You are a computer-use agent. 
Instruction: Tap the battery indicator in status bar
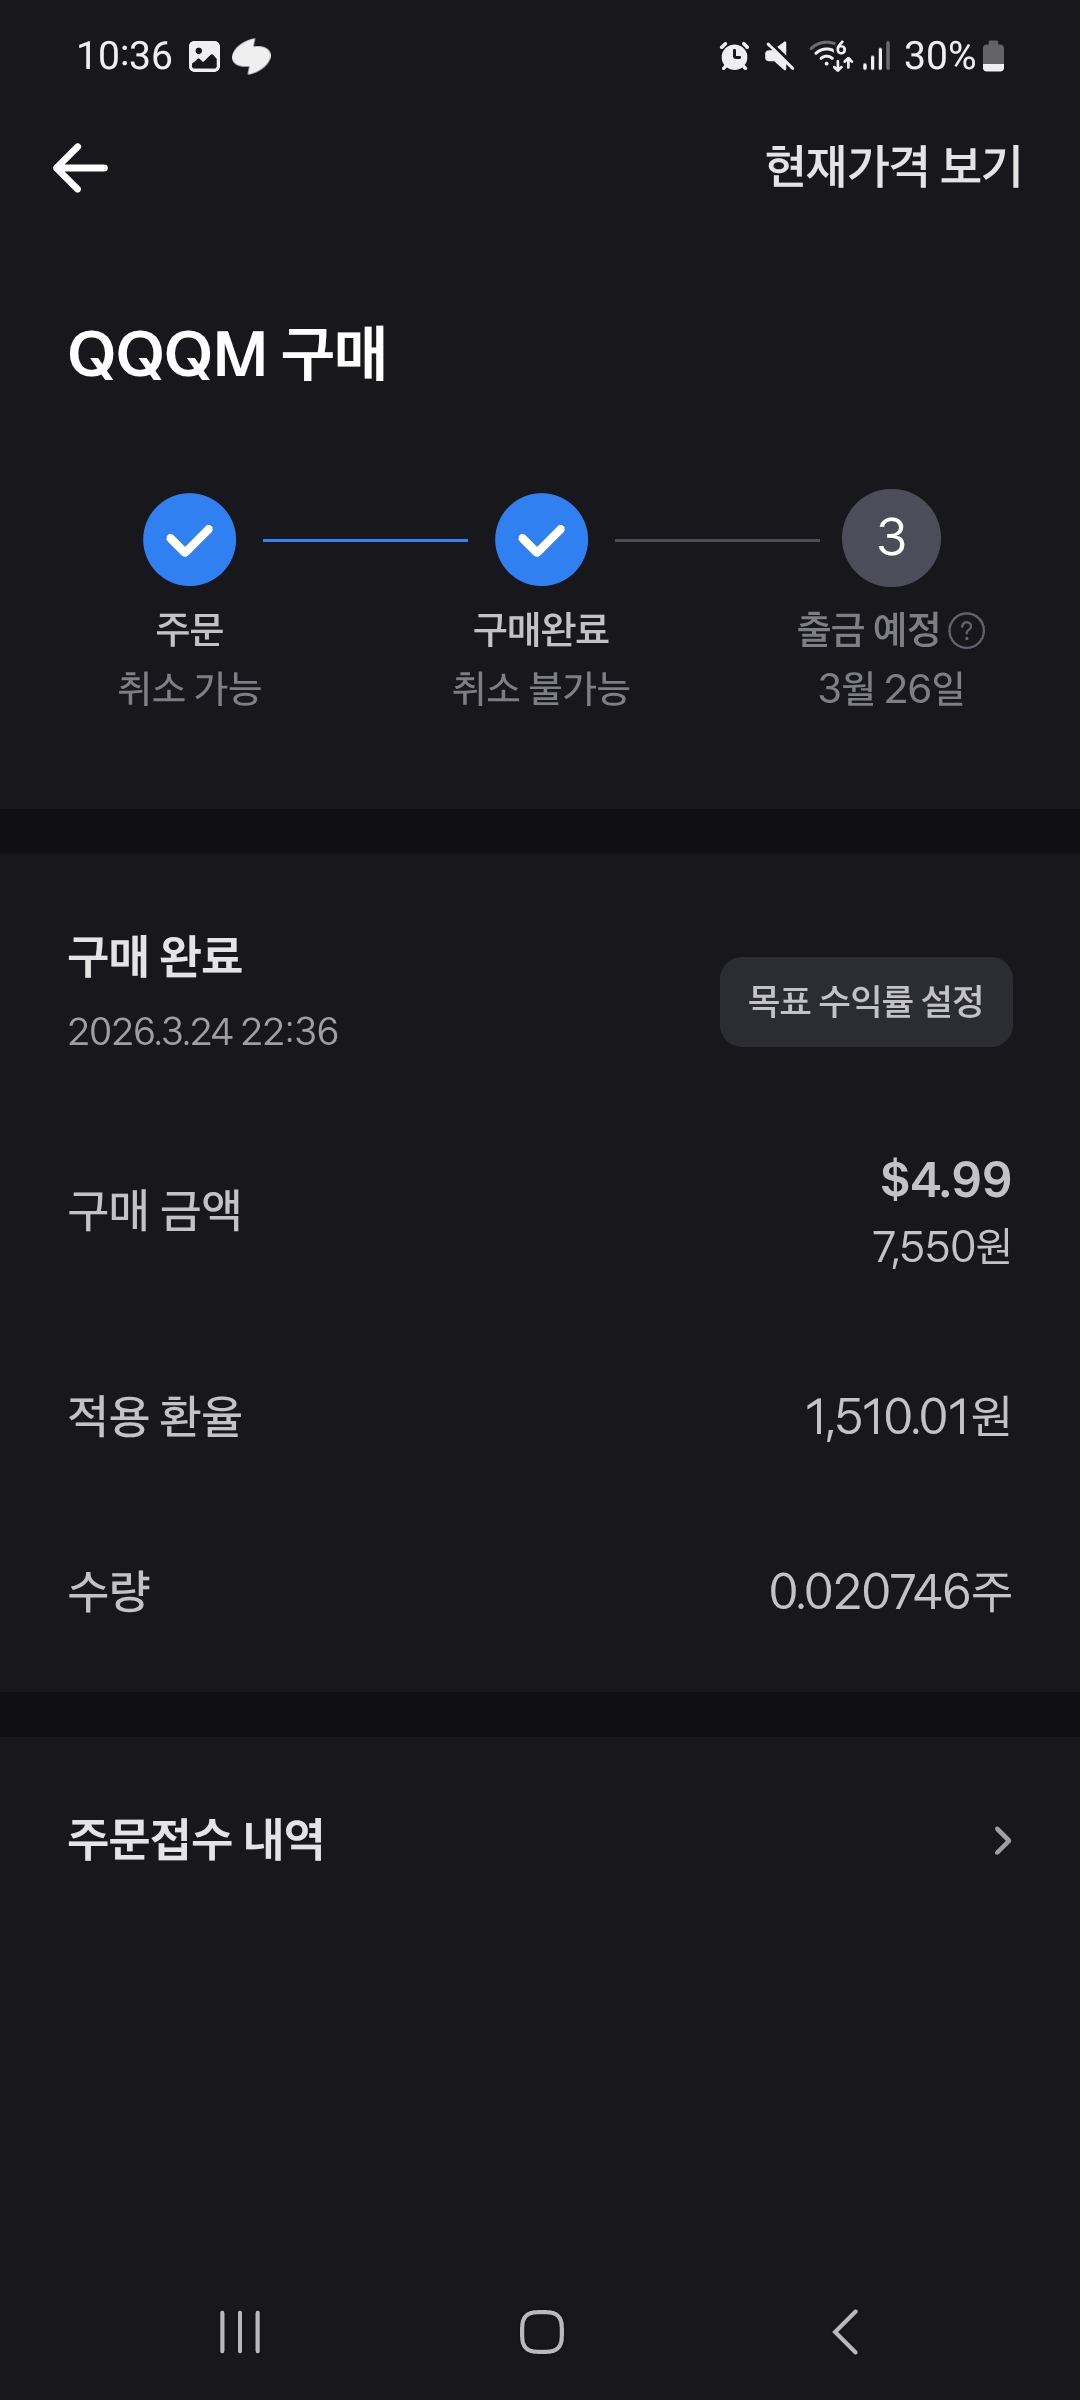pyautogui.click(x=993, y=56)
